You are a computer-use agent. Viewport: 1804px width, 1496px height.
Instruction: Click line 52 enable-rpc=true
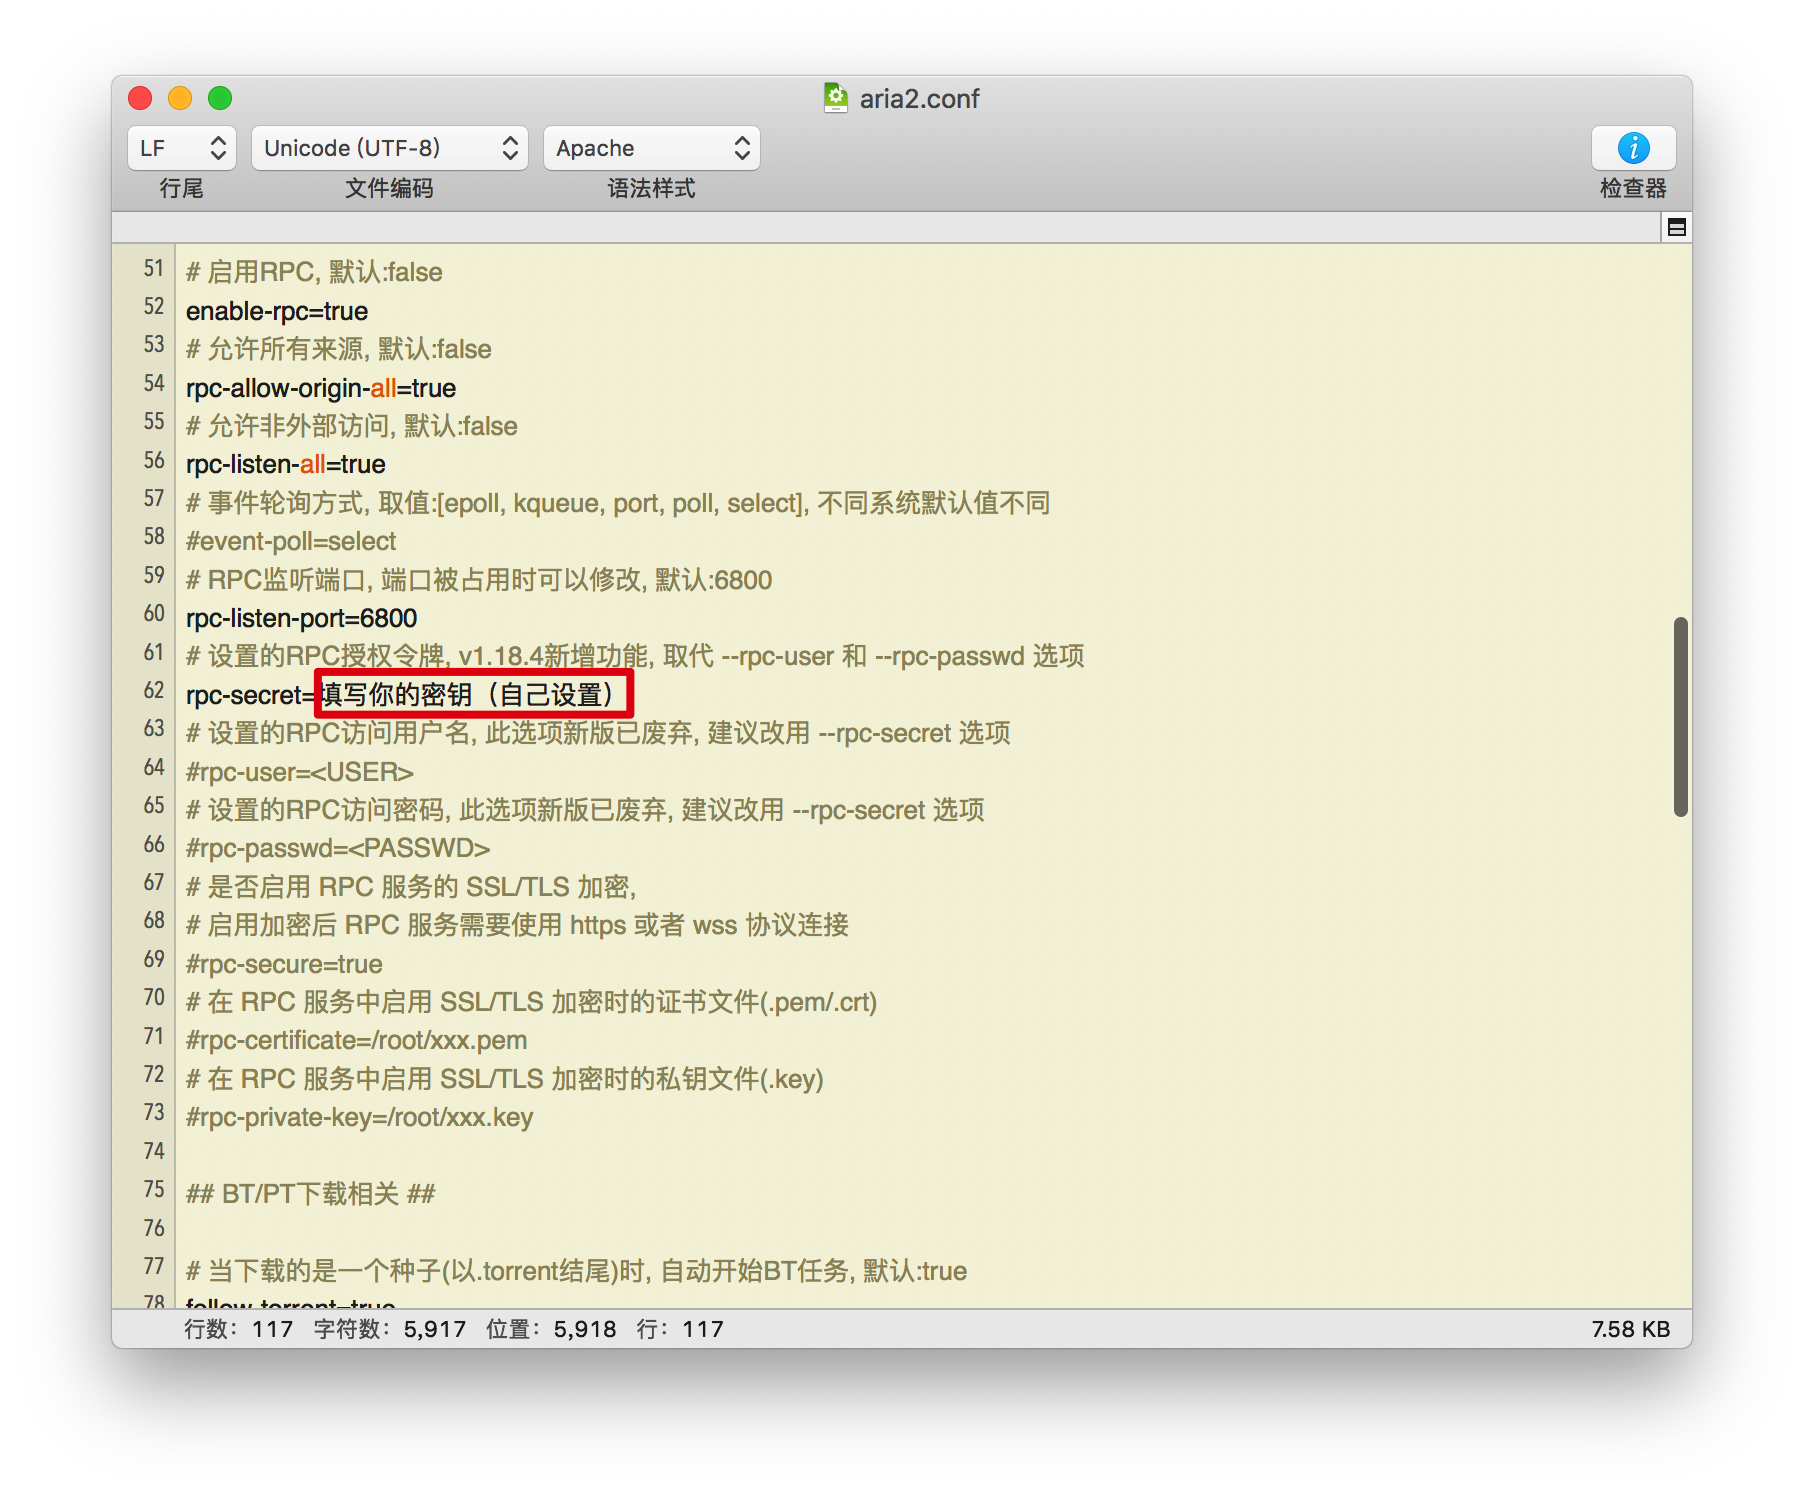click(x=277, y=311)
